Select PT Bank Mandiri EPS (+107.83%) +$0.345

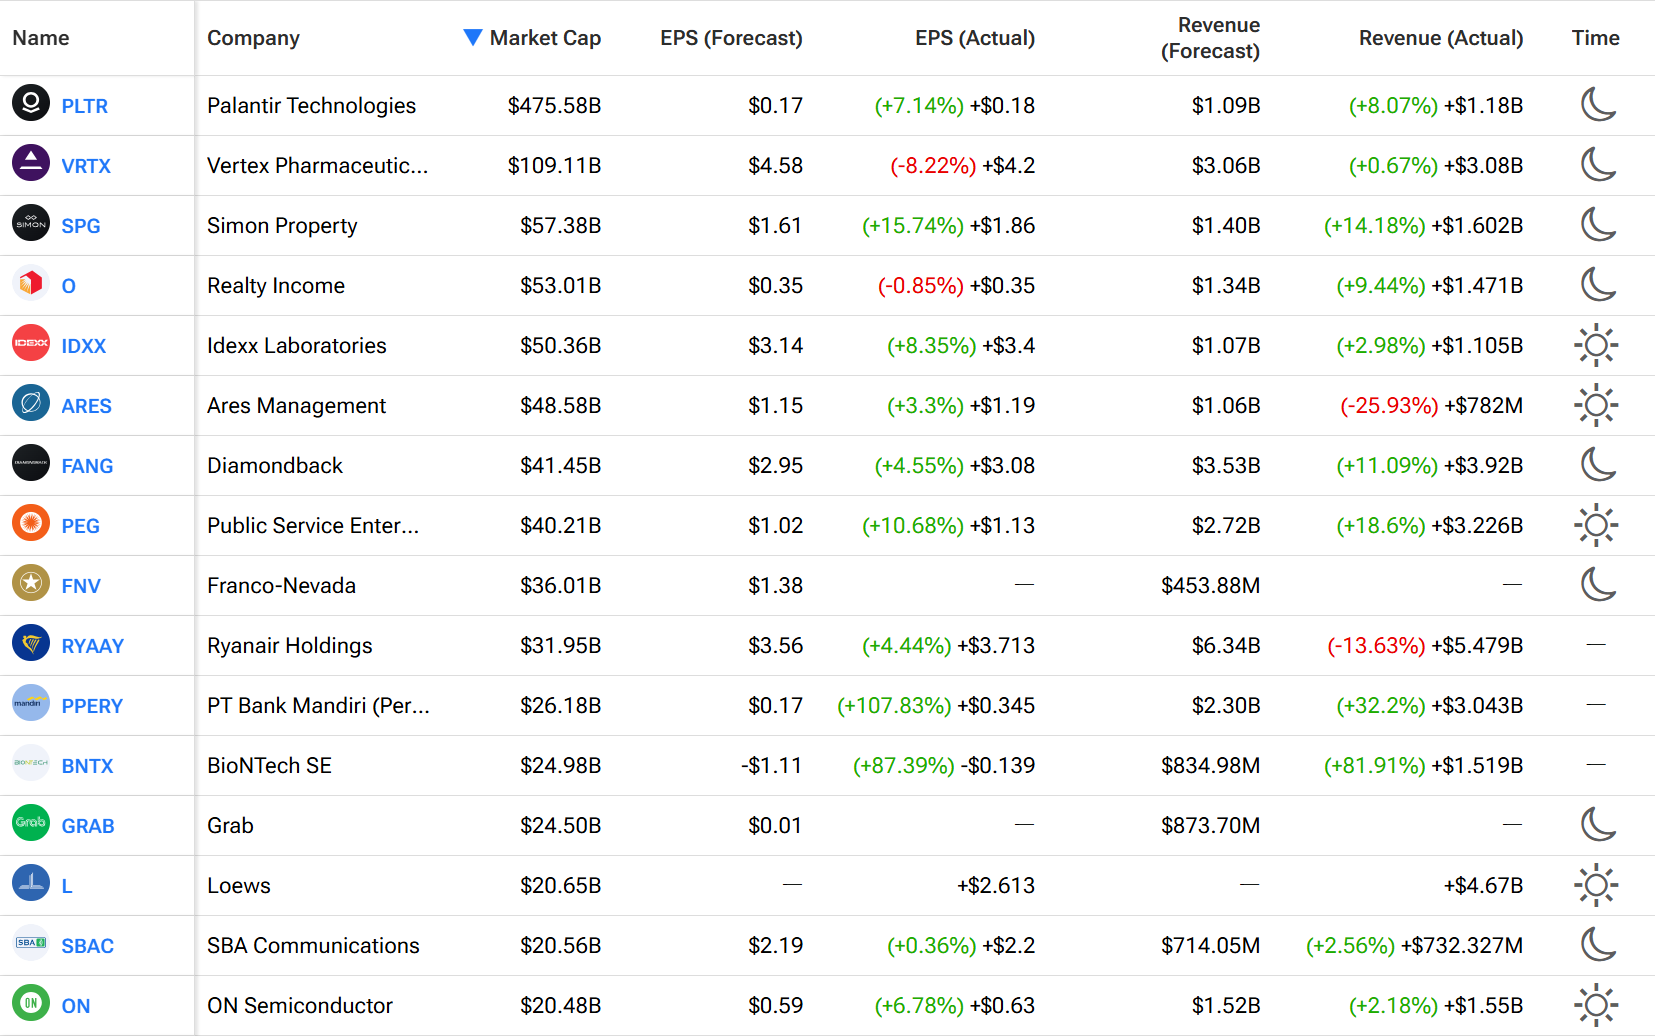935,706
